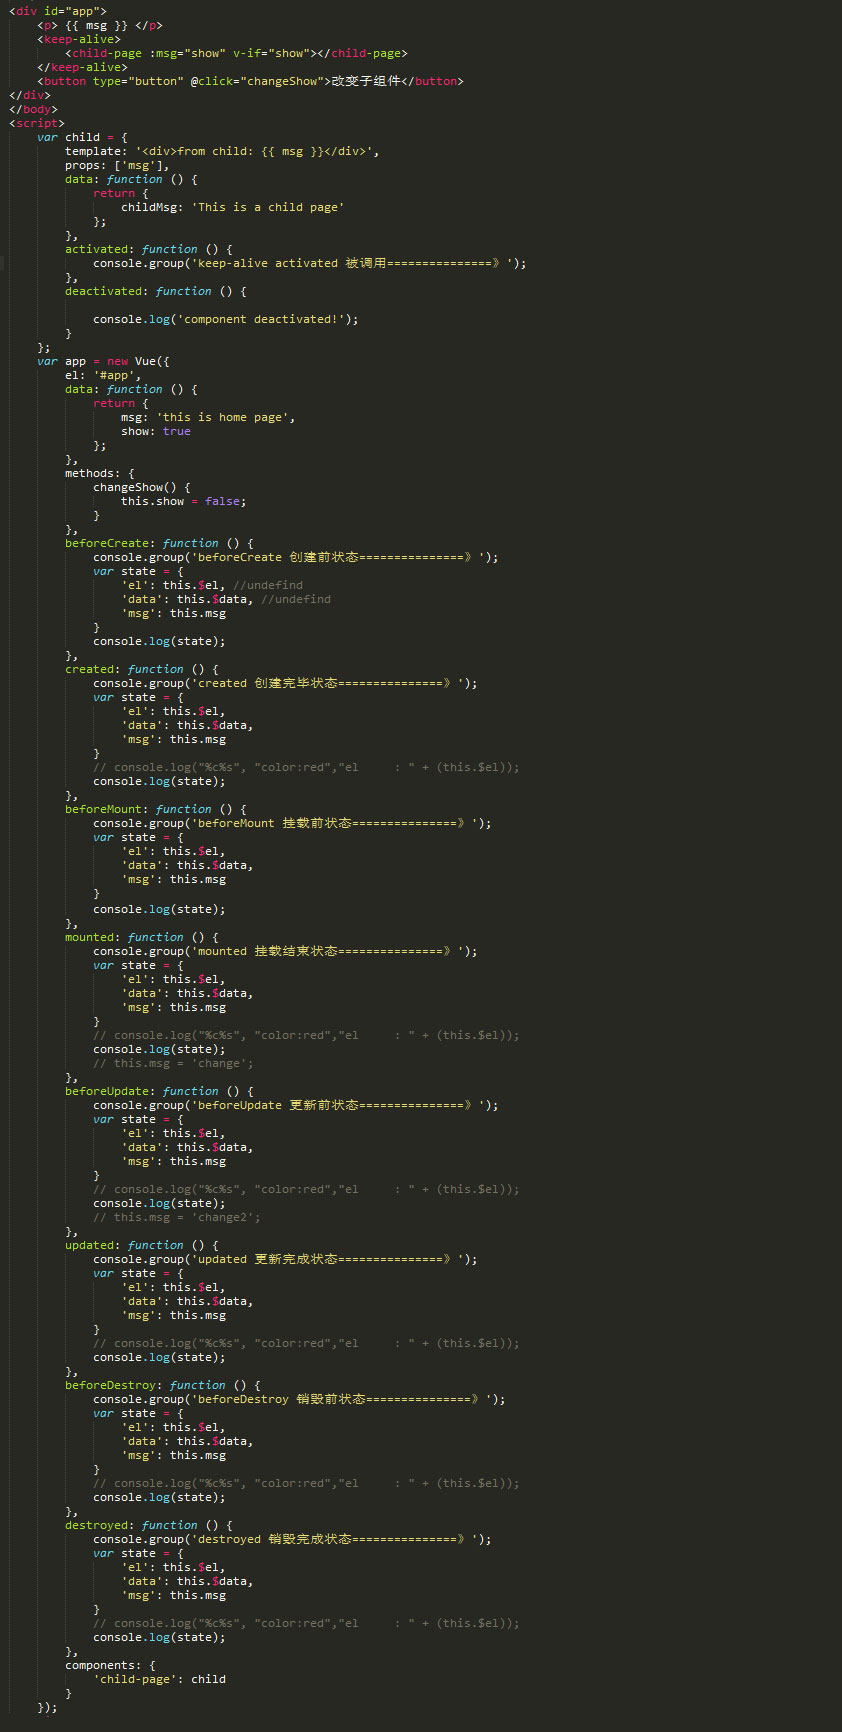842x1732 pixels.
Task: Click the props: ['msg'] line
Action: point(117,165)
